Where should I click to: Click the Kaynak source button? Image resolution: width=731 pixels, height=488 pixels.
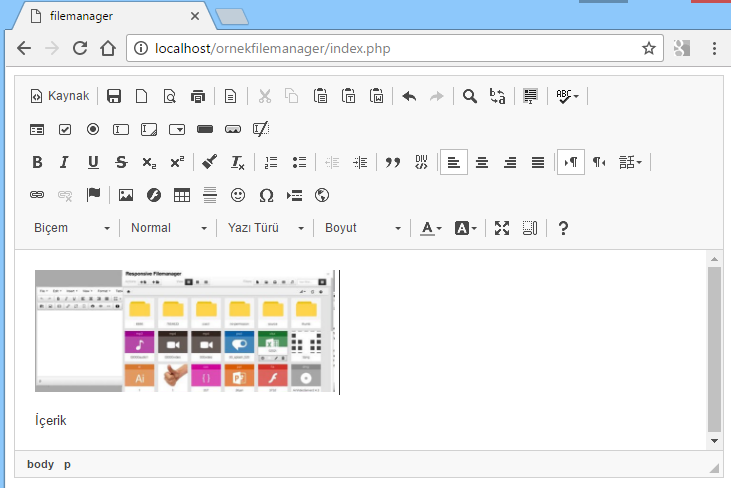tap(60, 96)
